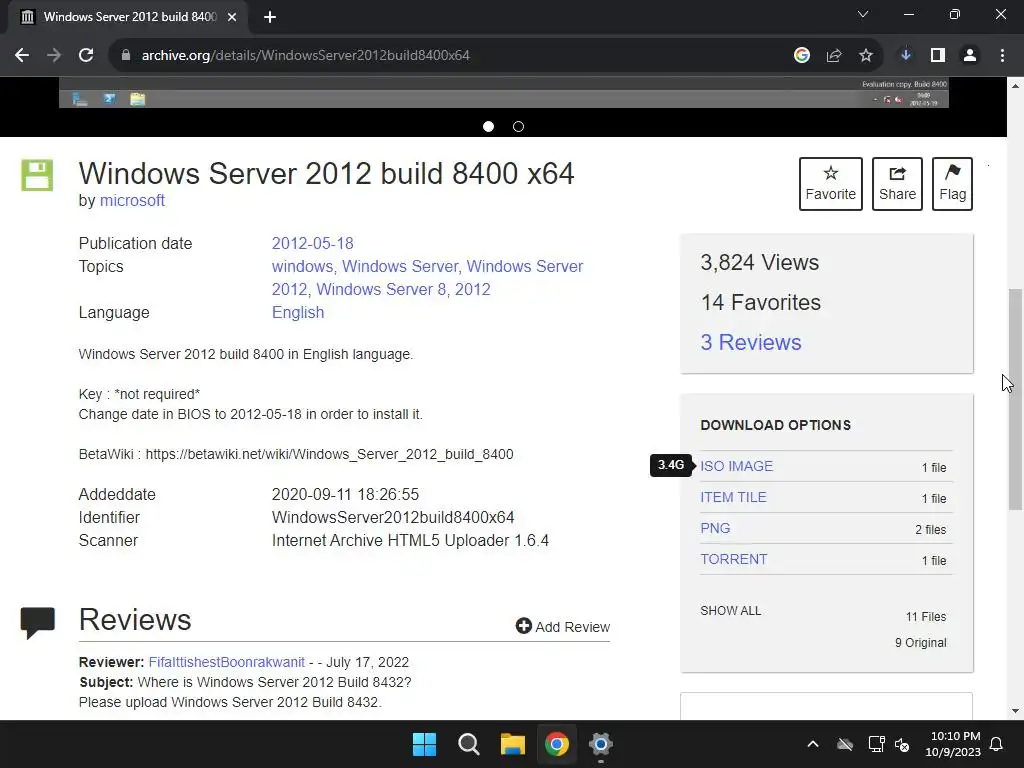1024x768 pixels.
Task: Open a new browser tab
Action: coord(270,17)
